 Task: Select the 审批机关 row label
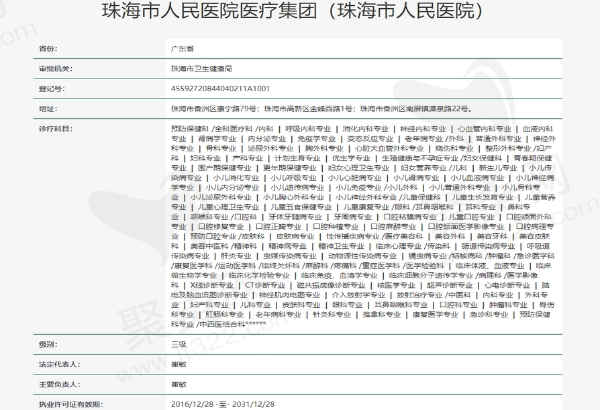pyautogui.click(x=55, y=69)
